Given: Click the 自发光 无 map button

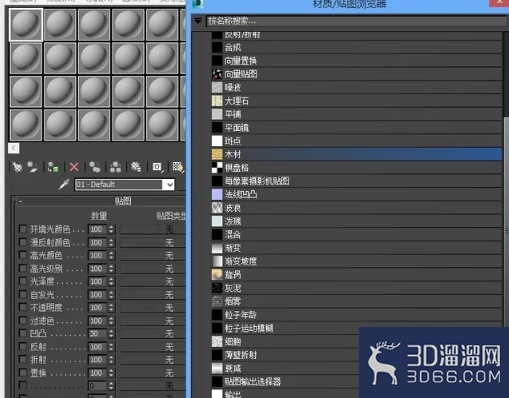Looking at the screenshot, I should [153, 295].
